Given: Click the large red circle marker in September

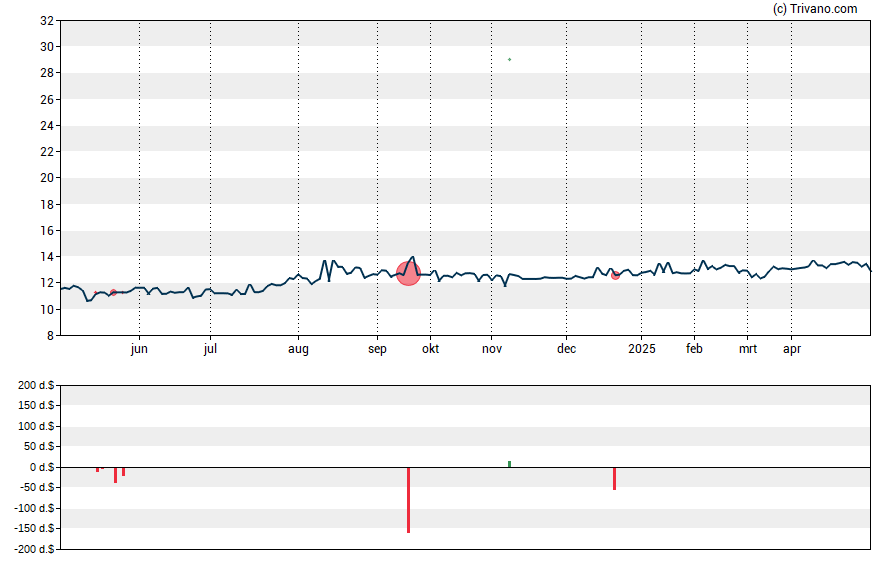Looking at the screenshot, I should click(408, 273).
